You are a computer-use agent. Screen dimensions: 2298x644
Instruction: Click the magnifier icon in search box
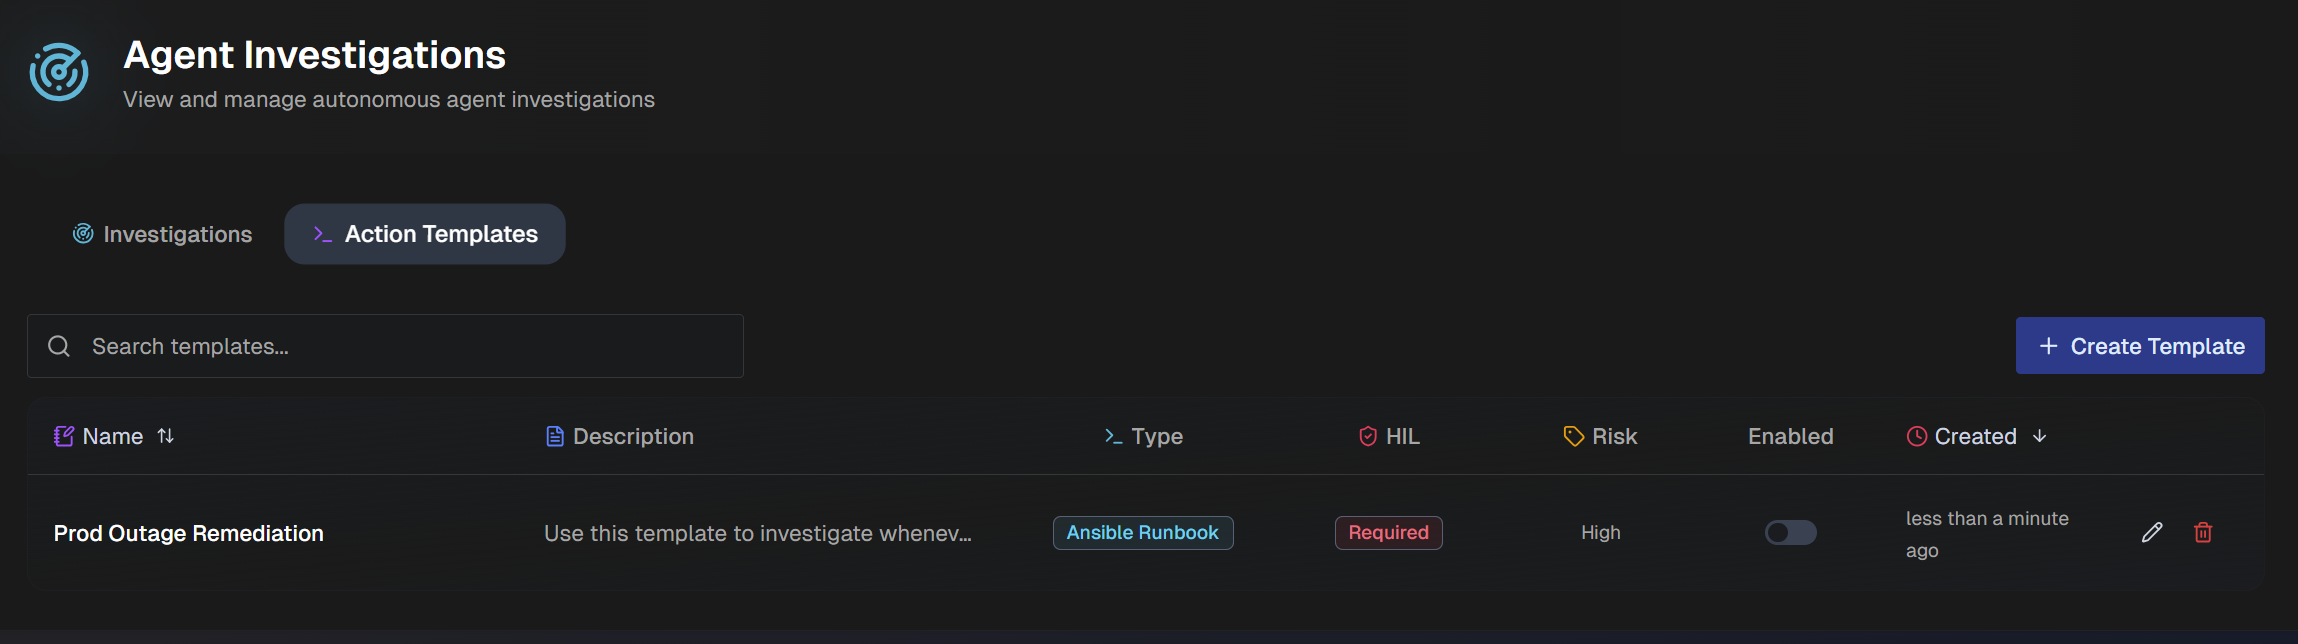click(x=59, y=346)
